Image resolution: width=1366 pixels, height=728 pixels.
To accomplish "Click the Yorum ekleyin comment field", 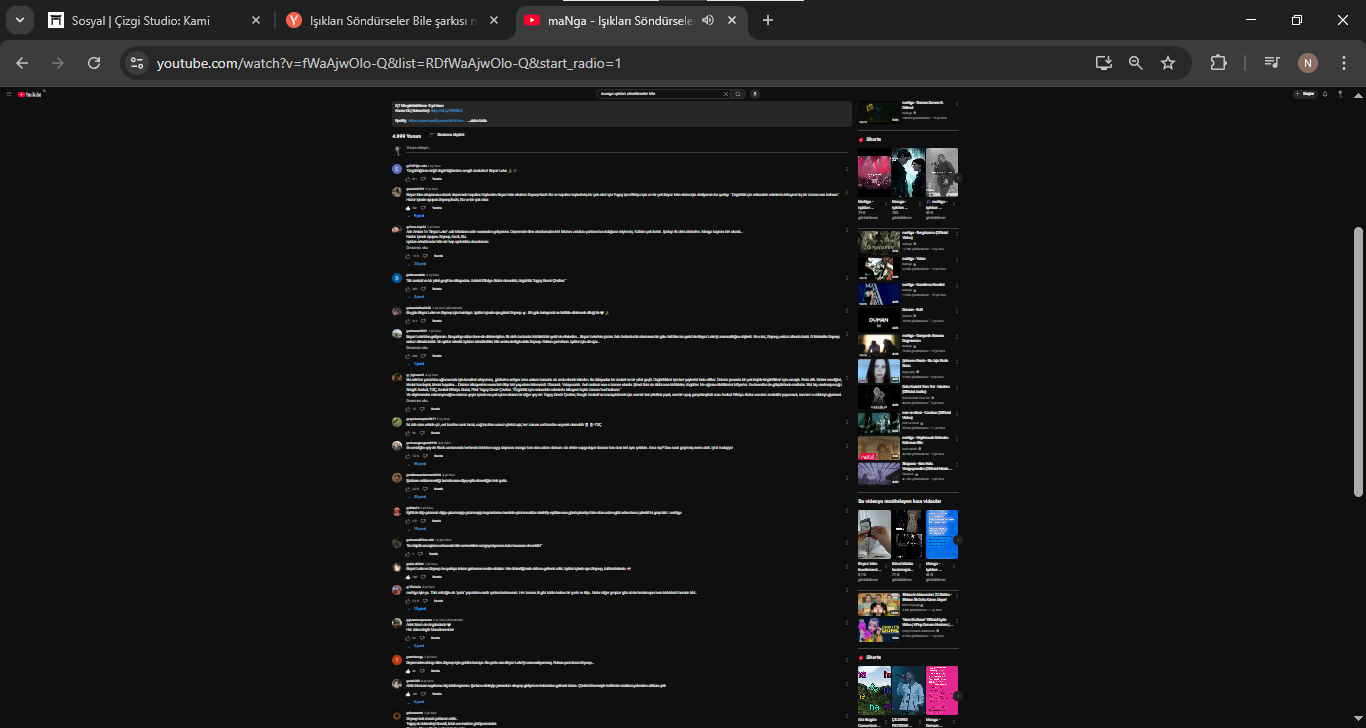I will click(x=627, y=148).
